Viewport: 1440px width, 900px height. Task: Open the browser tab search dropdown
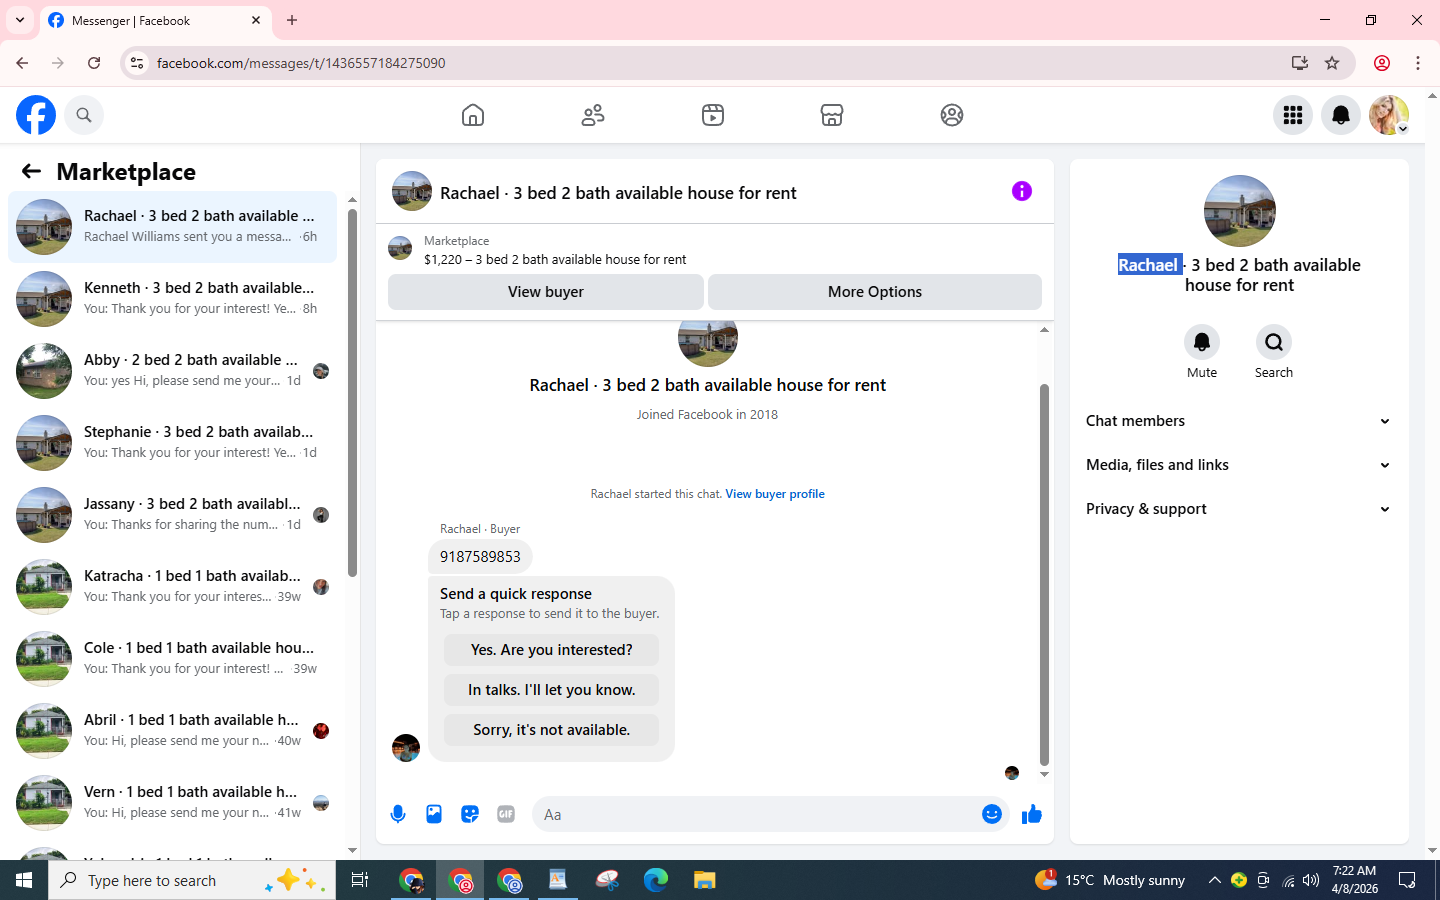tap(19, 20)
